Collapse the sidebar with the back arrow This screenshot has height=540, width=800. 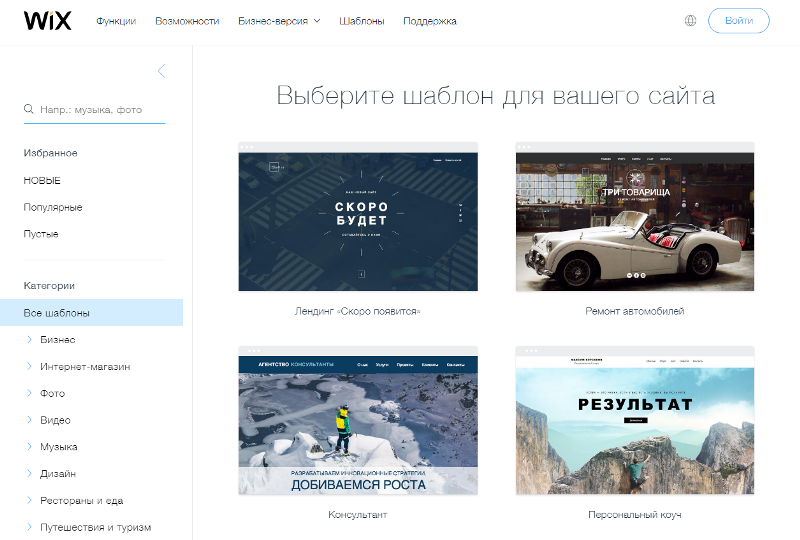coord(161,70)
